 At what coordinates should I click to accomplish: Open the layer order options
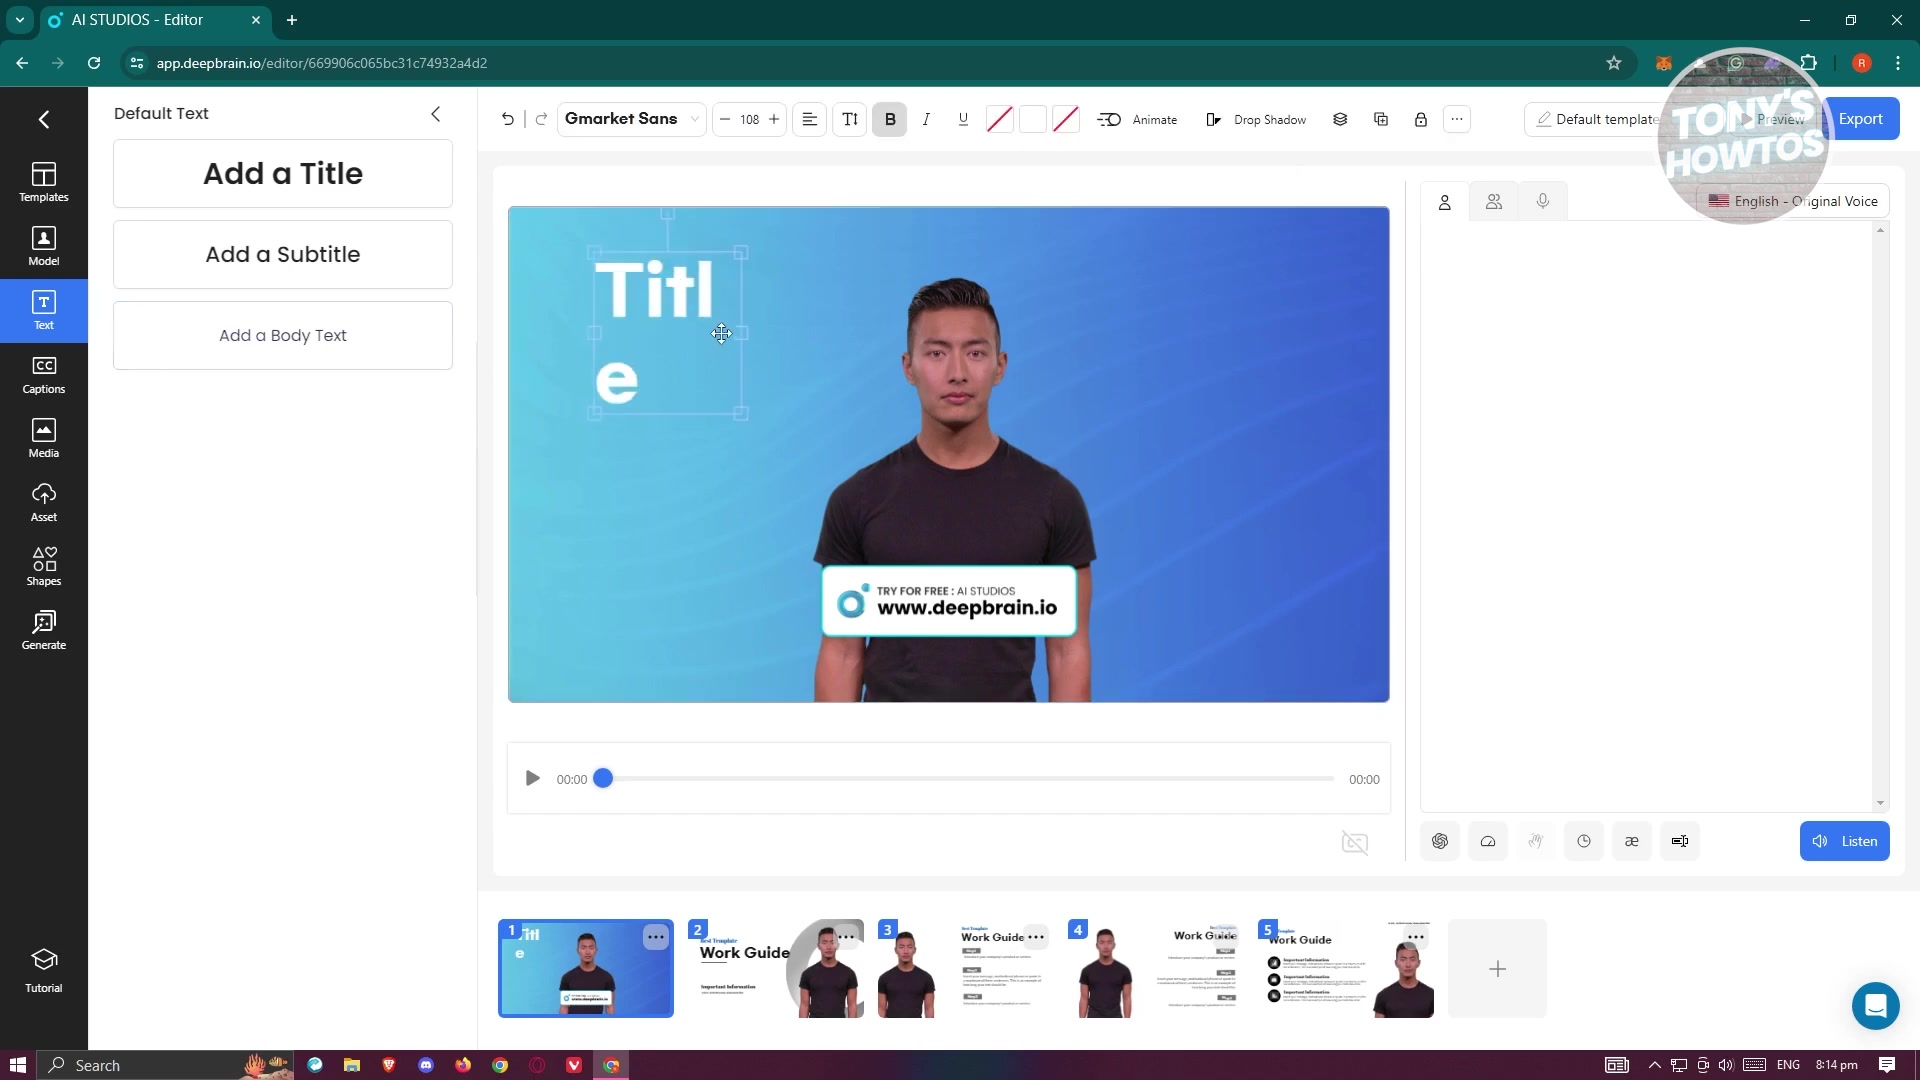[x=1340, y=120]
